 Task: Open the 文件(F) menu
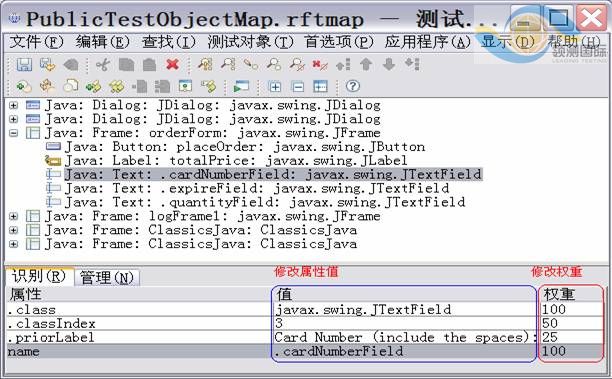tap(36, 41)
